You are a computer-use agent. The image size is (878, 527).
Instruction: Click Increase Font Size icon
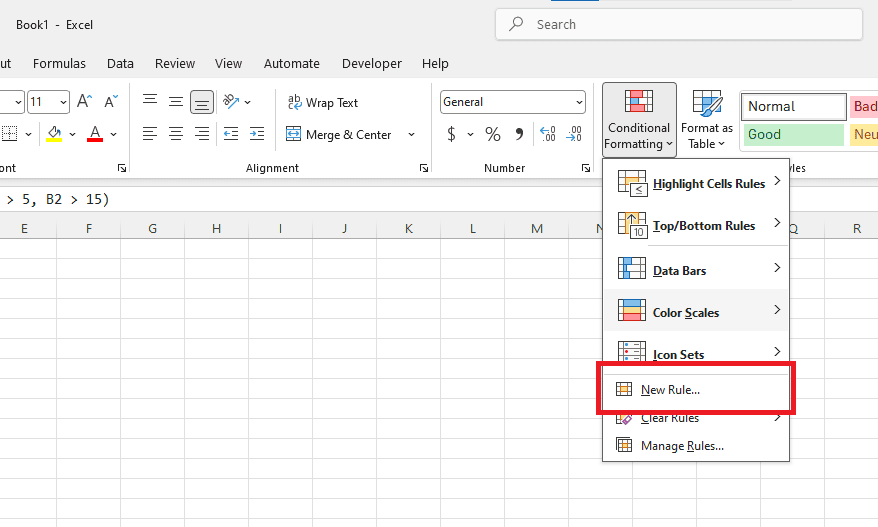[x=85, y=101]
